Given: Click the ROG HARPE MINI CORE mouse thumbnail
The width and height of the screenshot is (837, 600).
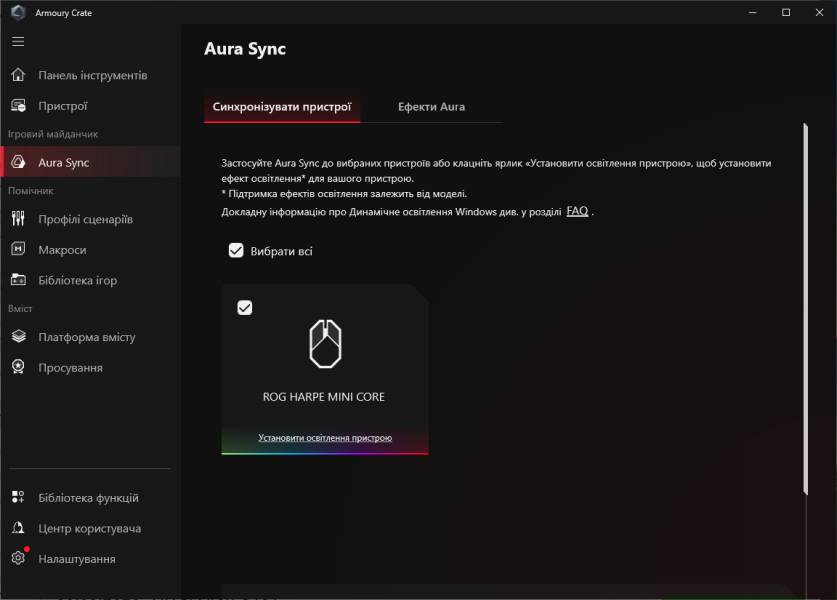Looking at the screenshot, I should [x=325, y=345].
